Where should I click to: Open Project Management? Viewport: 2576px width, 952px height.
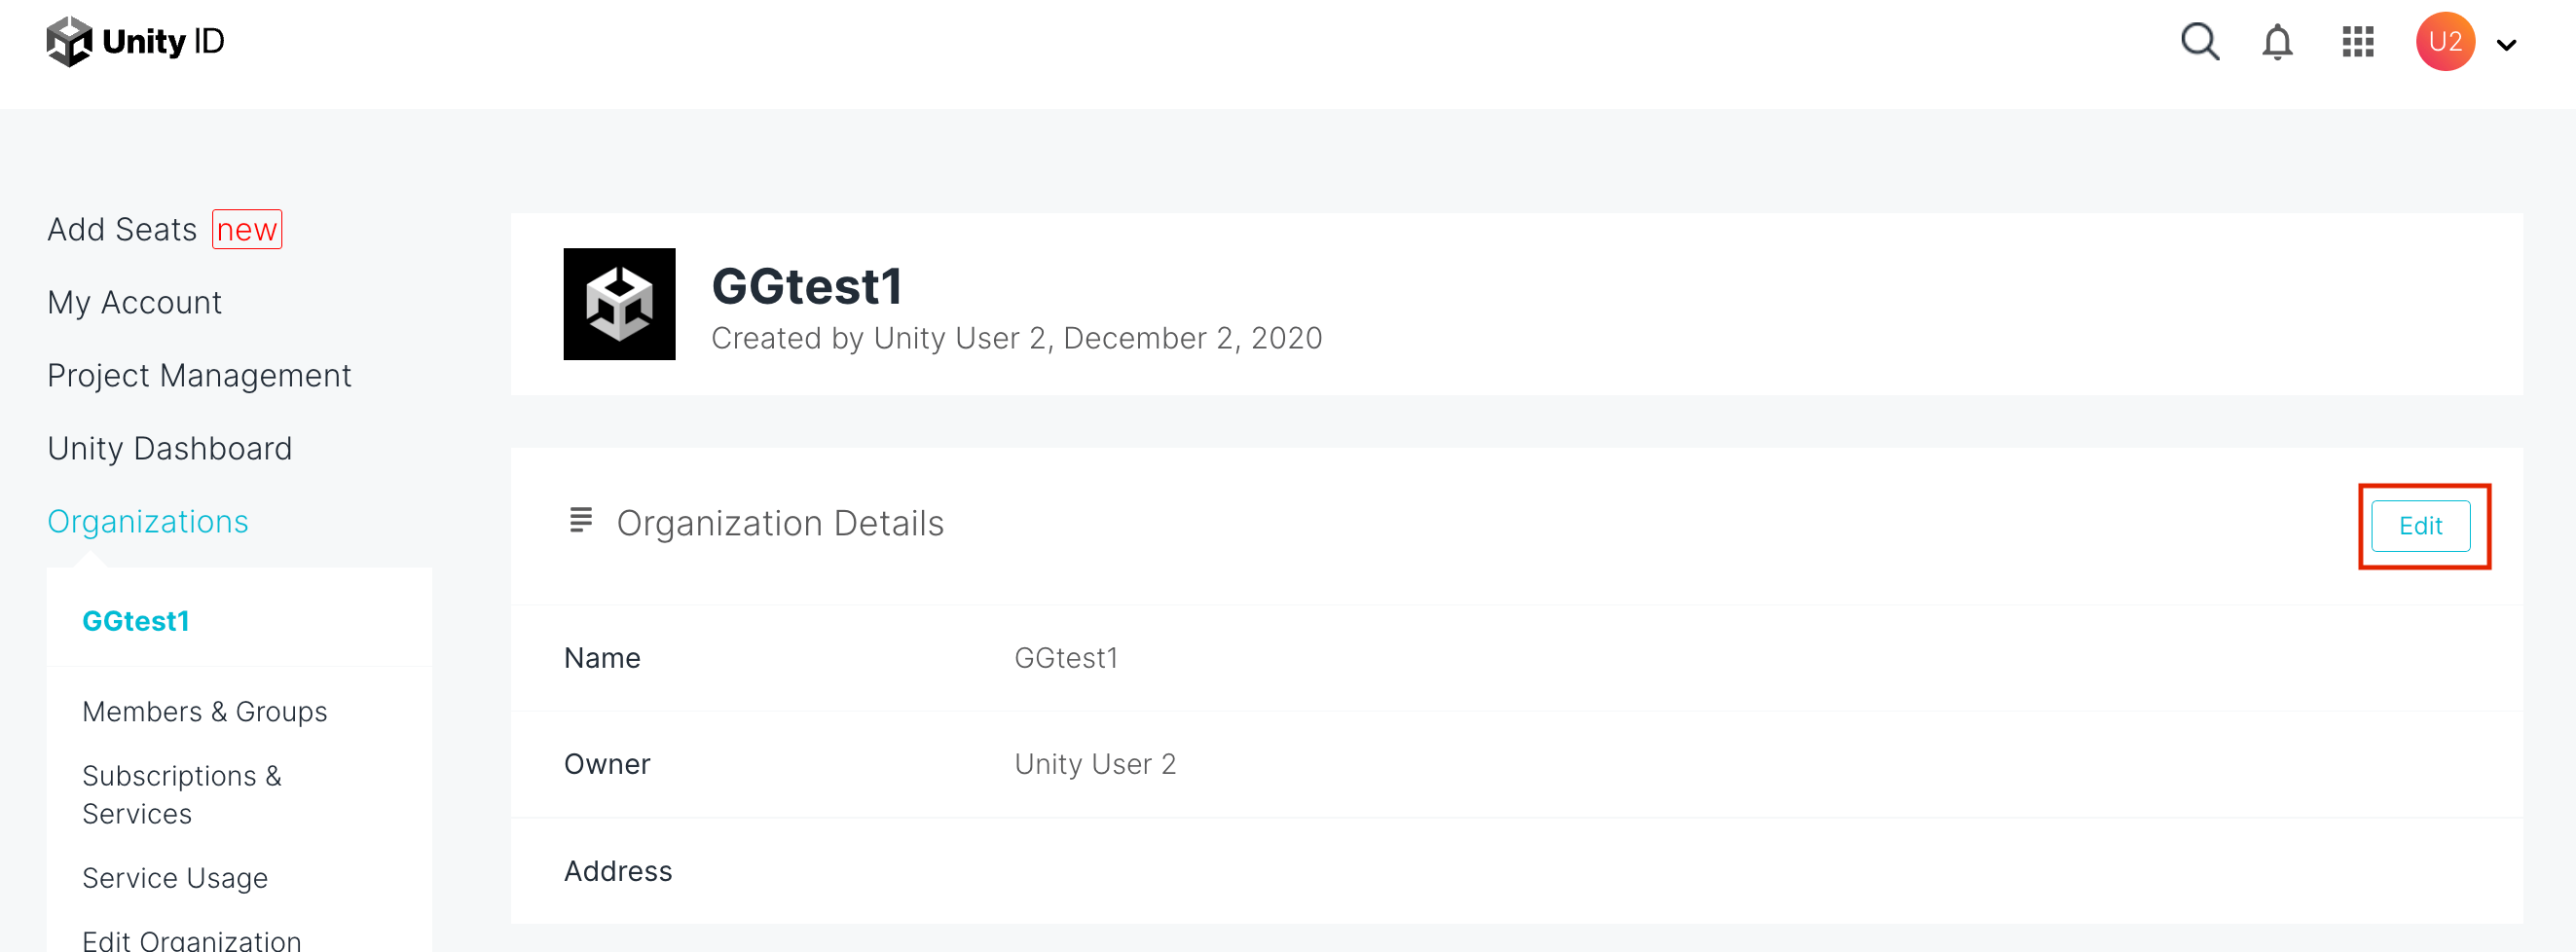point(199,375)
